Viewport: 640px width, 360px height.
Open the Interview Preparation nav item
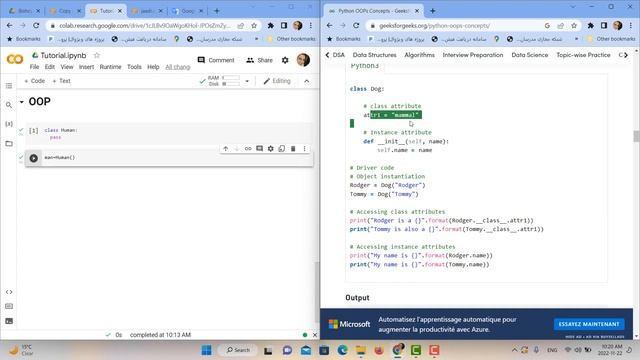coord(473,55)
